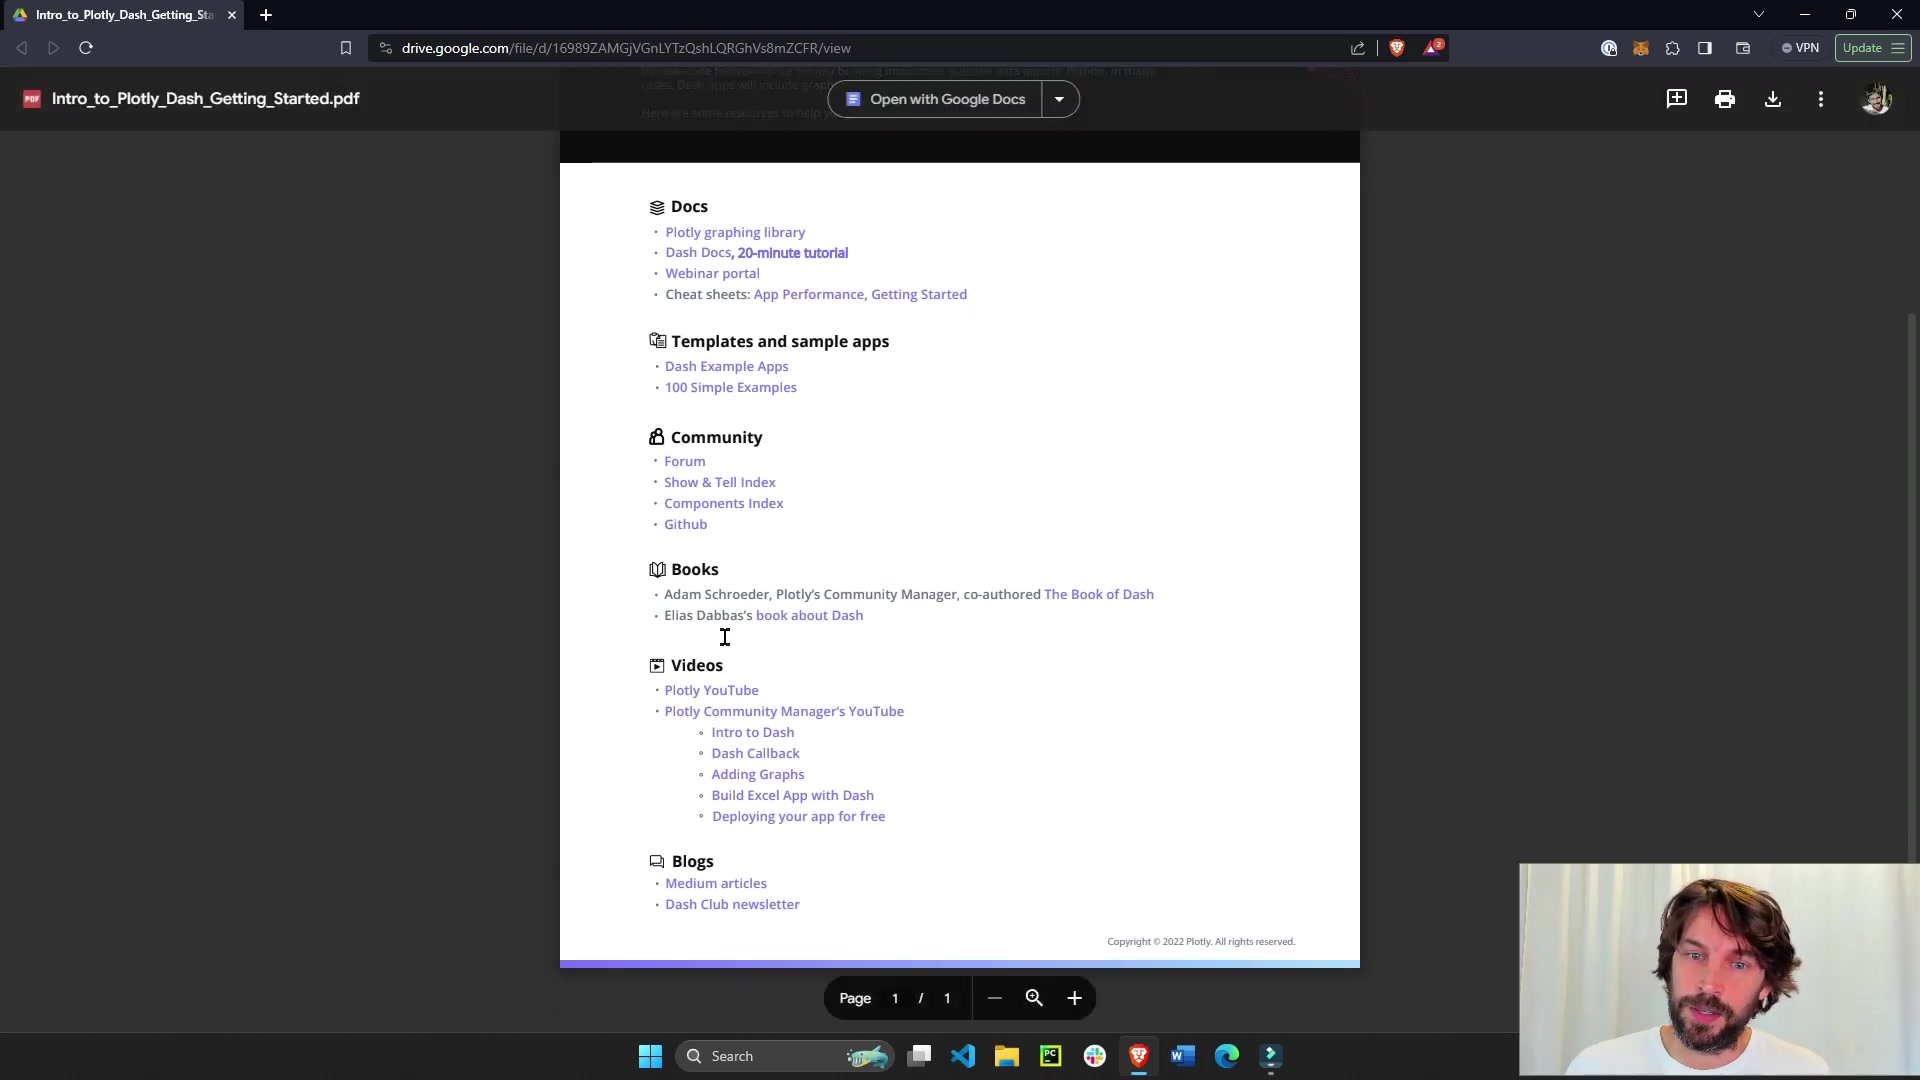Open The Book of Dash link
This screenshot has height=1080, width=1920.
point(1098,594)
